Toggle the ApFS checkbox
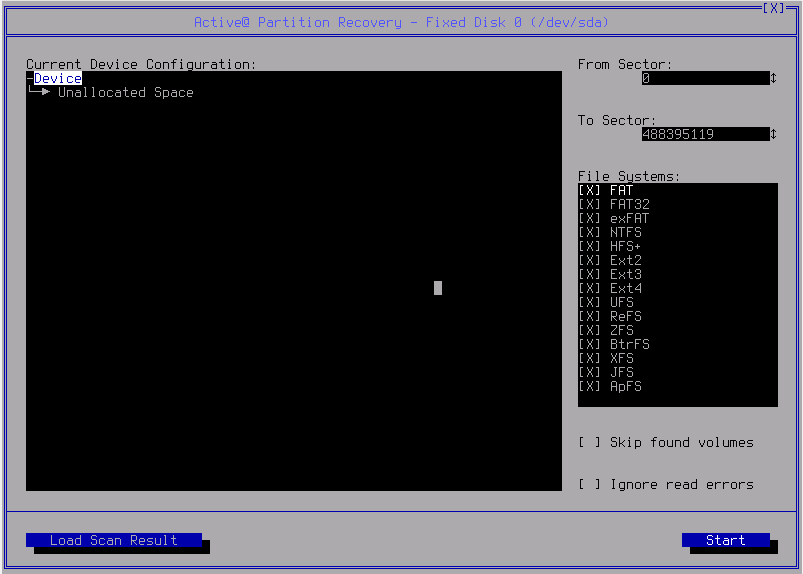The image size is (803, 574). 589,386
